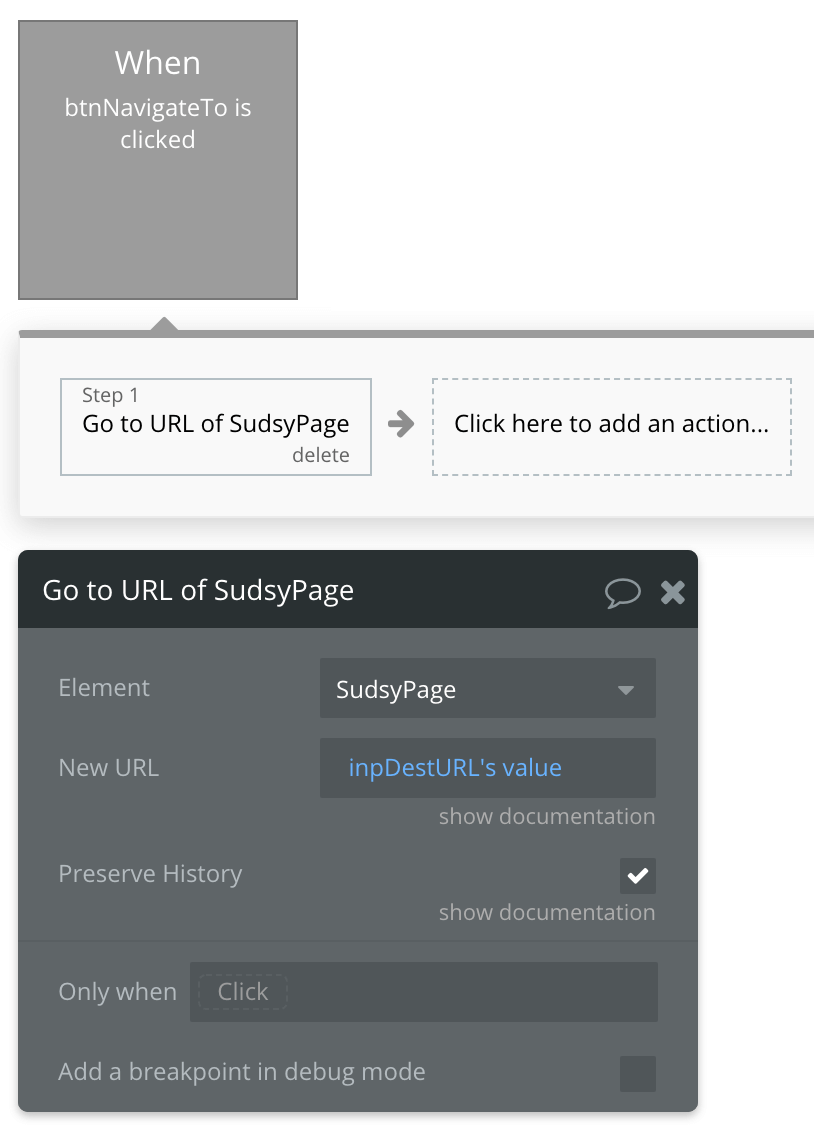Click the Only when condition field
Viewport: 814px width, 1140px height.
(x=423, y=992)
